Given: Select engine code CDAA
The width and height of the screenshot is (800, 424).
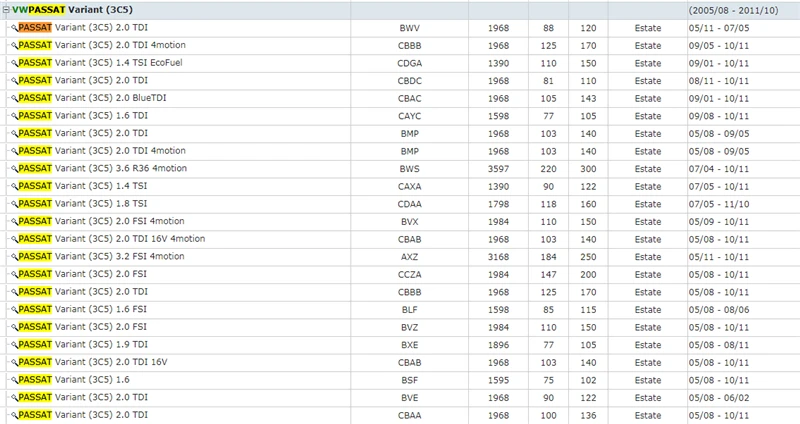Looking at the screenshot, I should pos(410,204).
